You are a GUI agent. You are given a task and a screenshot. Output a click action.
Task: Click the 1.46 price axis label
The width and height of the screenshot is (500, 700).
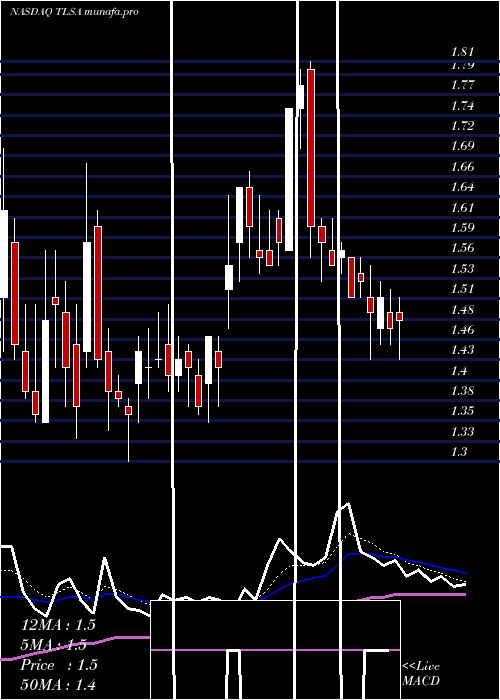point(462,330)
